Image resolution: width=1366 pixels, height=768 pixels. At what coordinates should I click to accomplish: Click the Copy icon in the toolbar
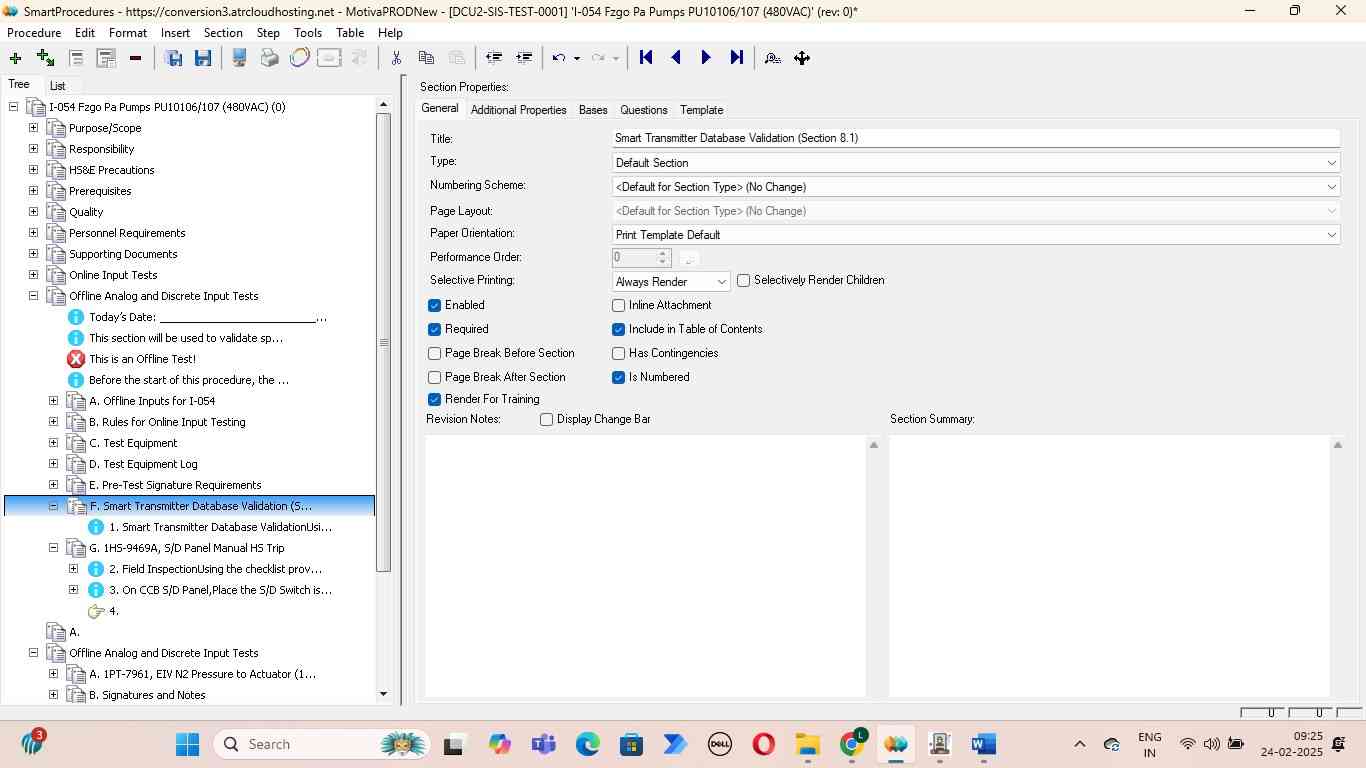click(426, 58)
